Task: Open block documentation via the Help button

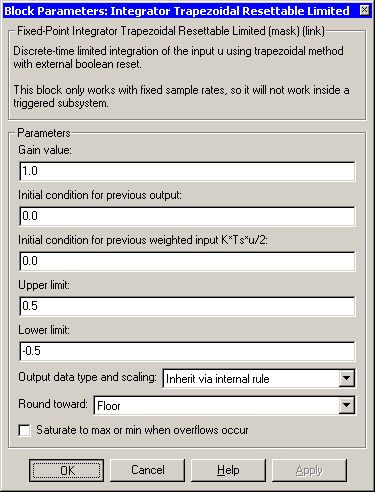Action: pos(228,470)
